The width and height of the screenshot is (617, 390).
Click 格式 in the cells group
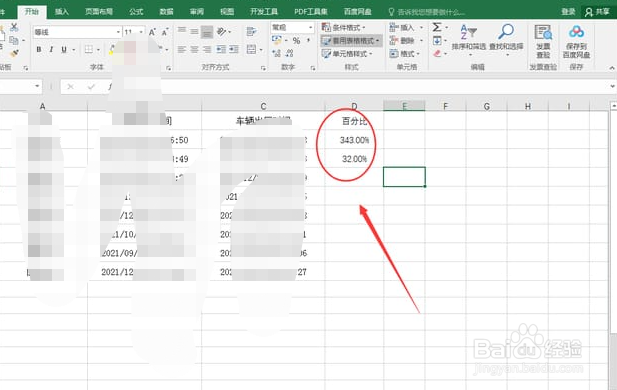click(x=405, y=54)
